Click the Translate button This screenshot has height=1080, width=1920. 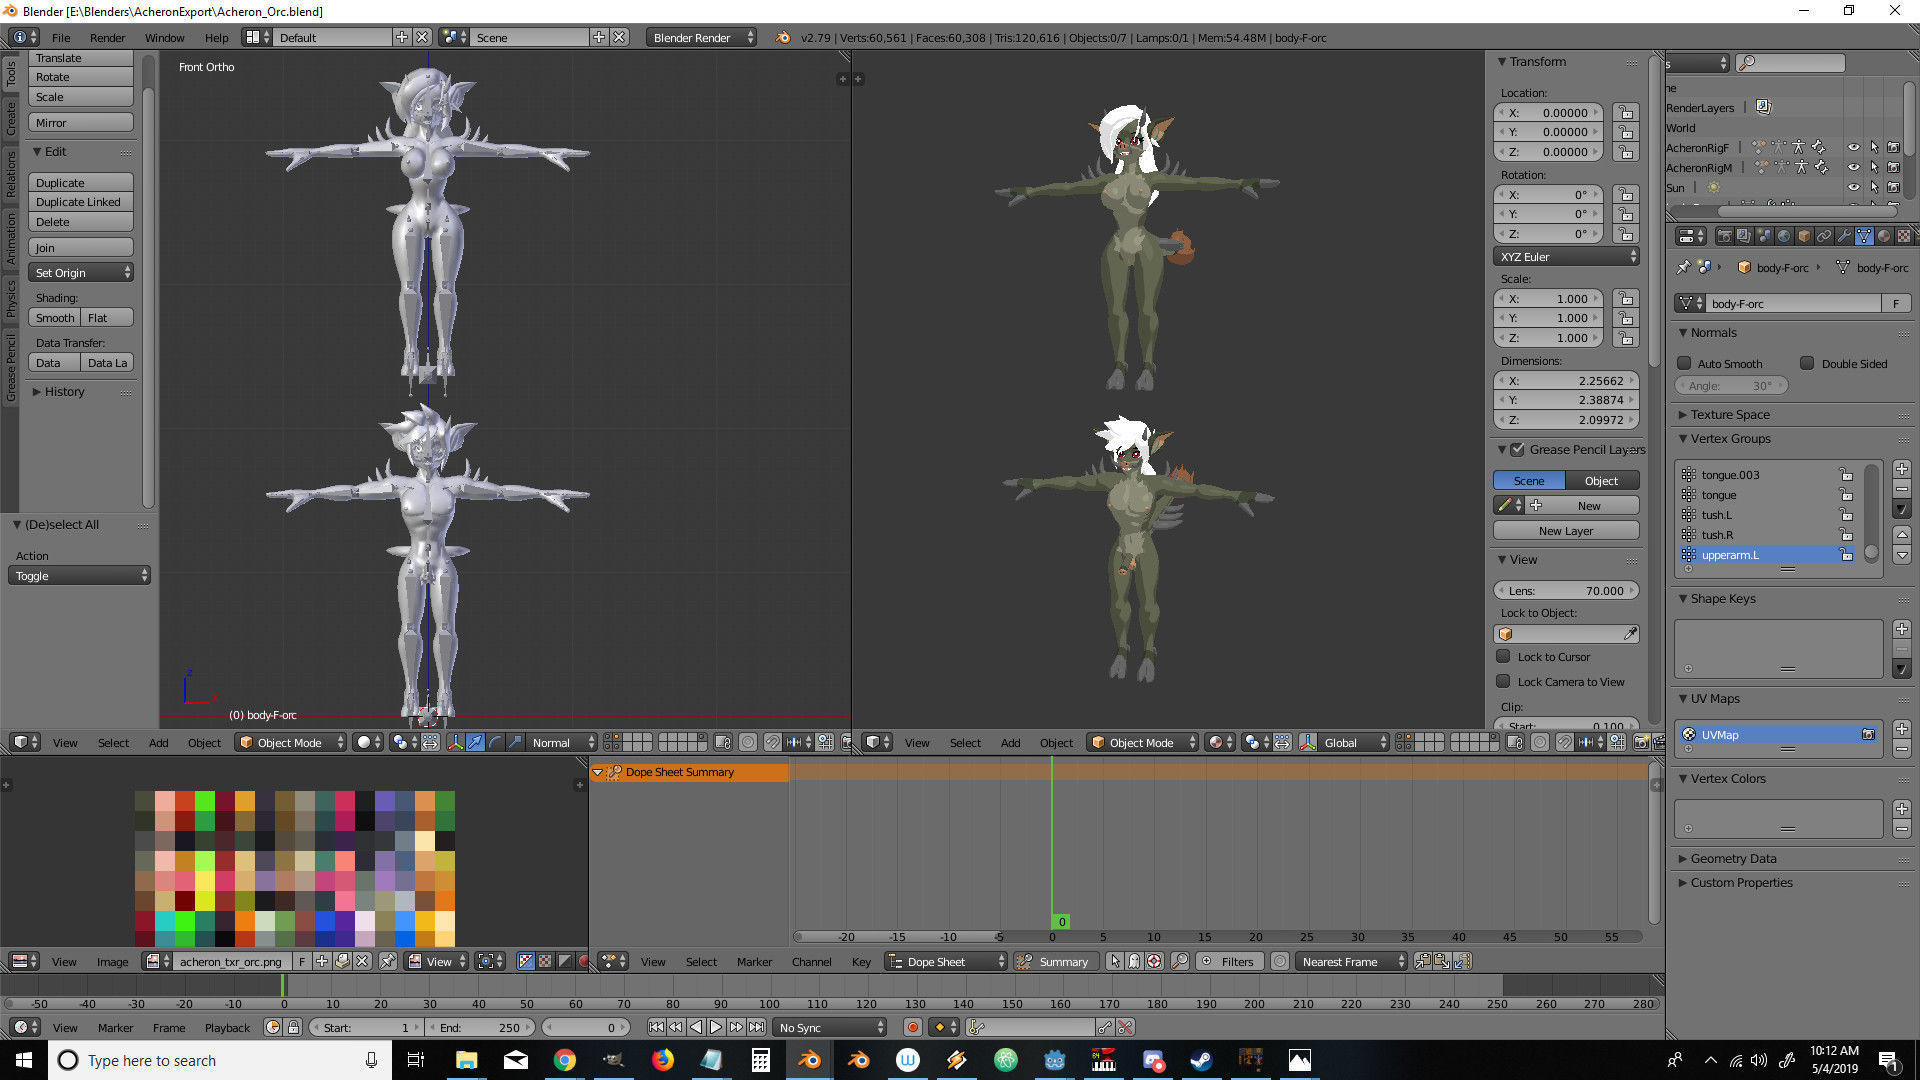pyautogui.click(x=81, y=58)
